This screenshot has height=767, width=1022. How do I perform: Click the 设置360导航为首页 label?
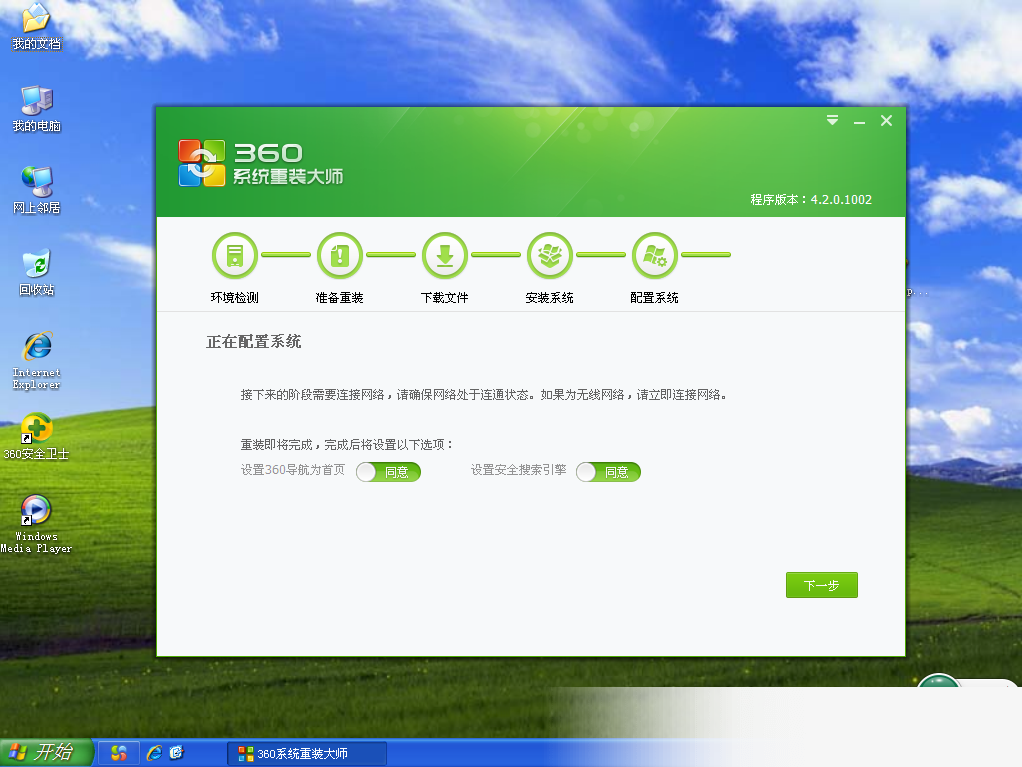(293, 470)
